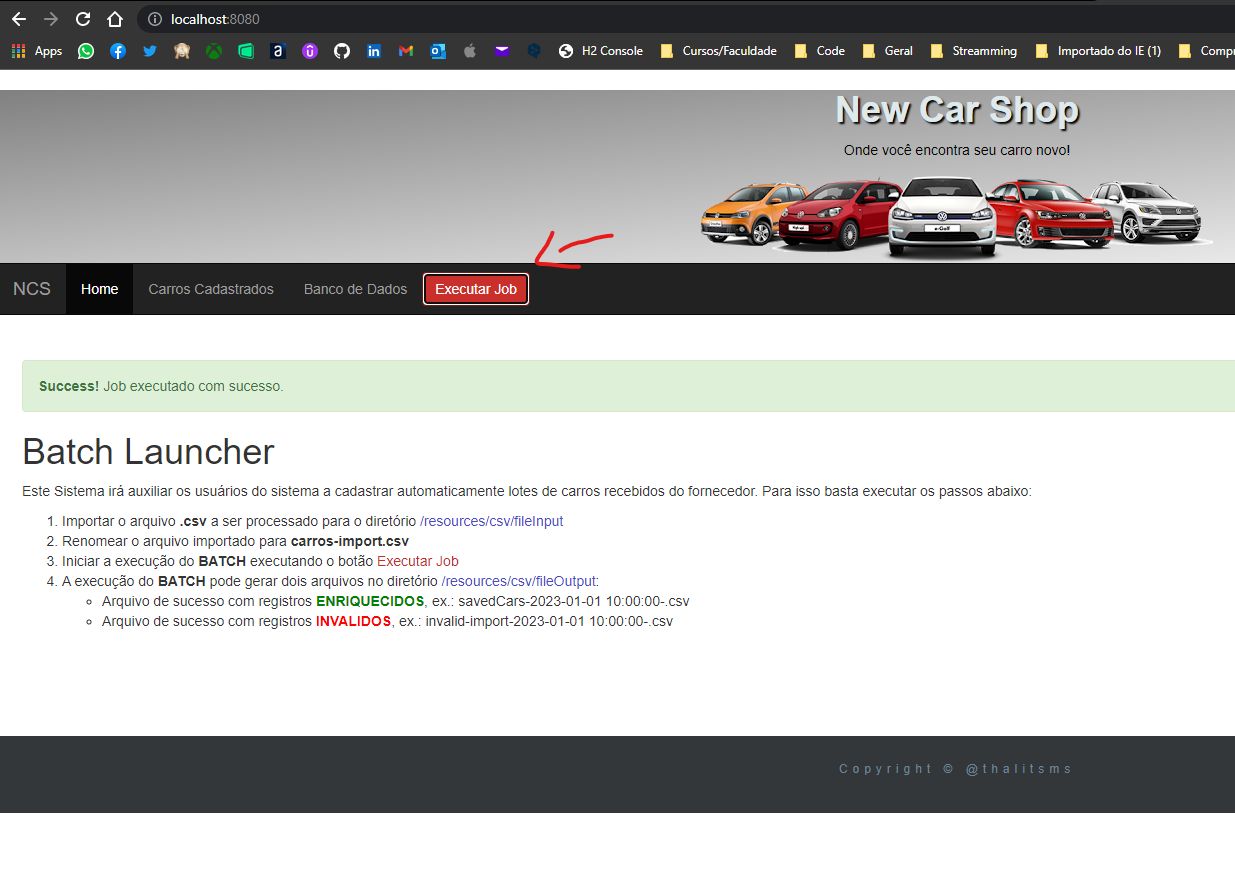Image resolution: width=1235 pixels, height=875 pixels.
Task: Open the Apps launcher grid
Action: click(18, 51)
